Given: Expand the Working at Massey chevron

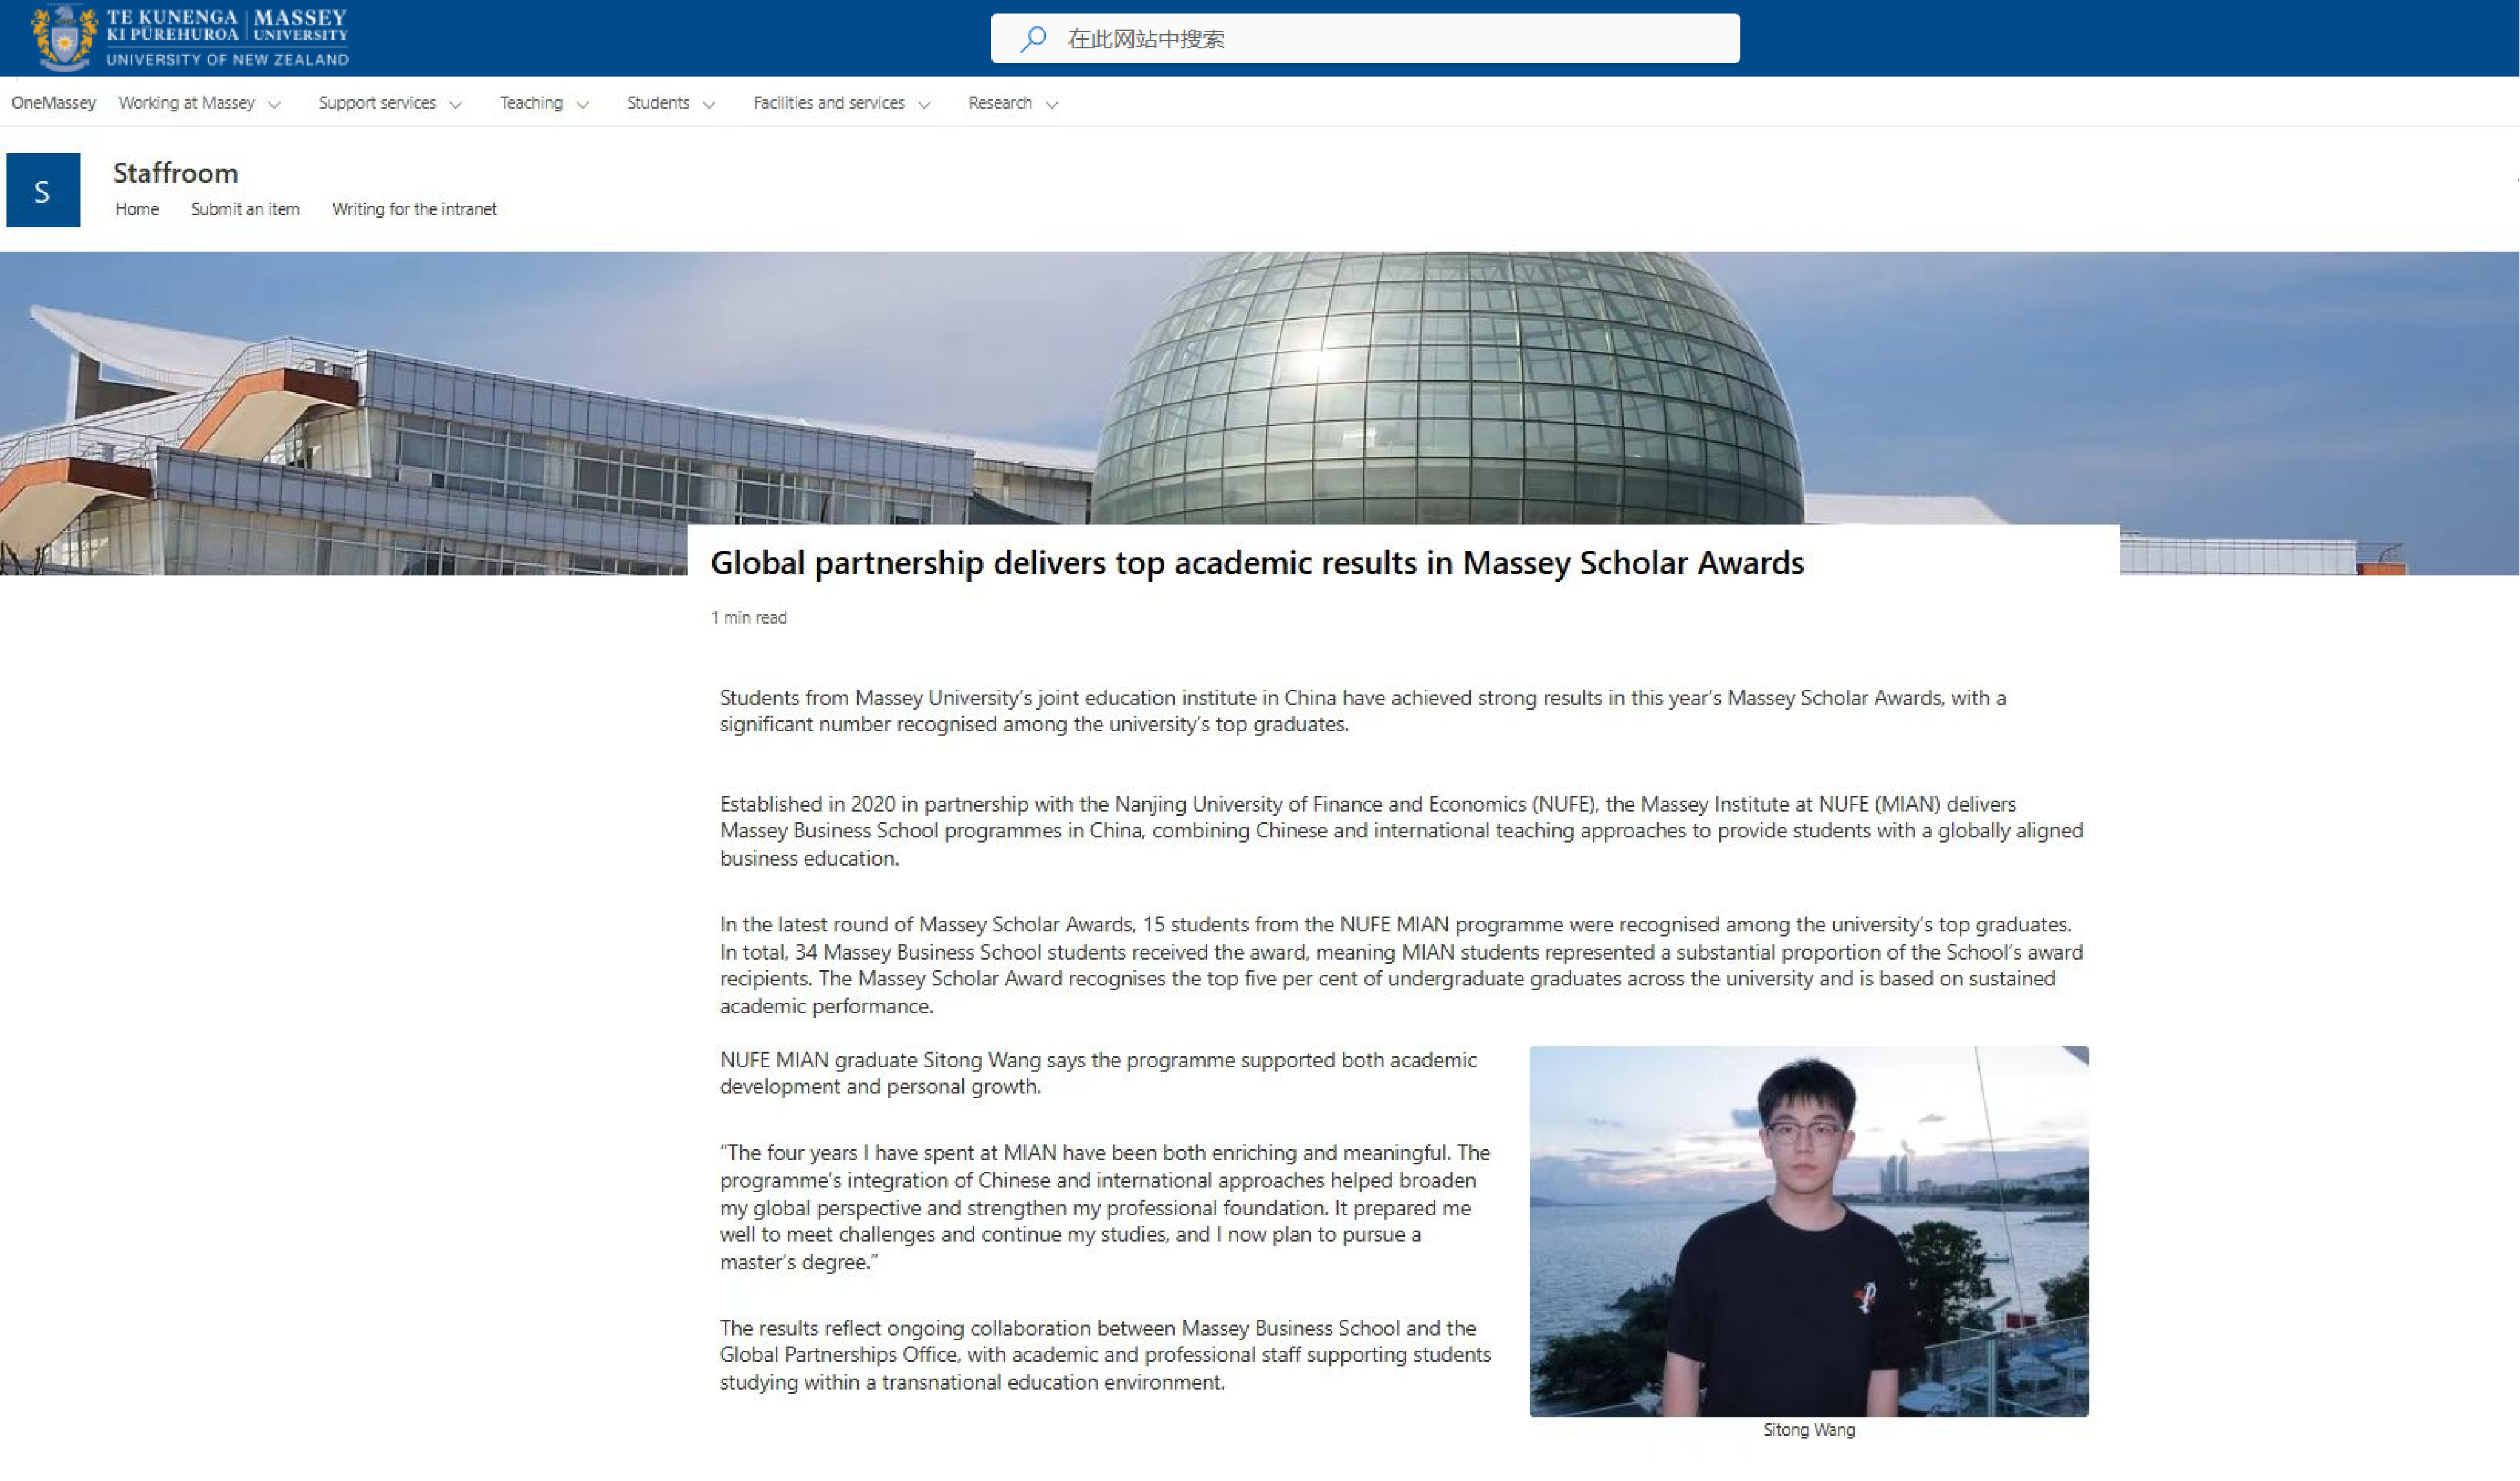Looking at the screenshot, I should click(x=274, y=104).
